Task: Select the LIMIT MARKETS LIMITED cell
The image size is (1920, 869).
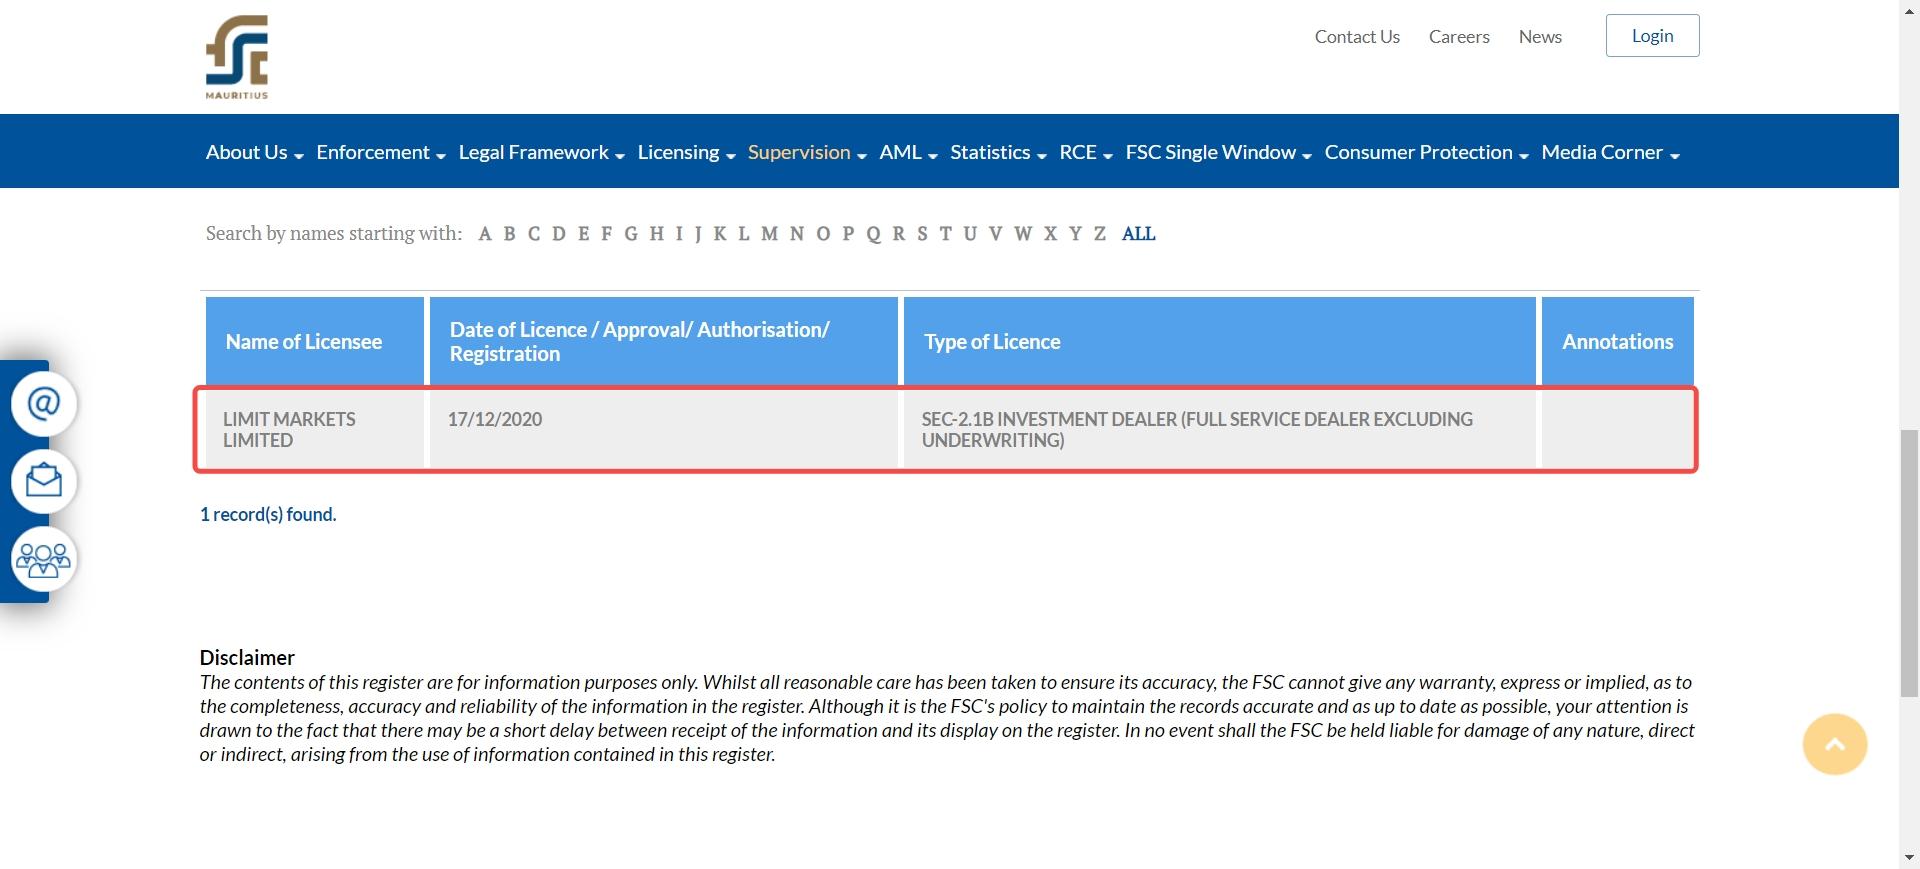Action: pos(315,430)
